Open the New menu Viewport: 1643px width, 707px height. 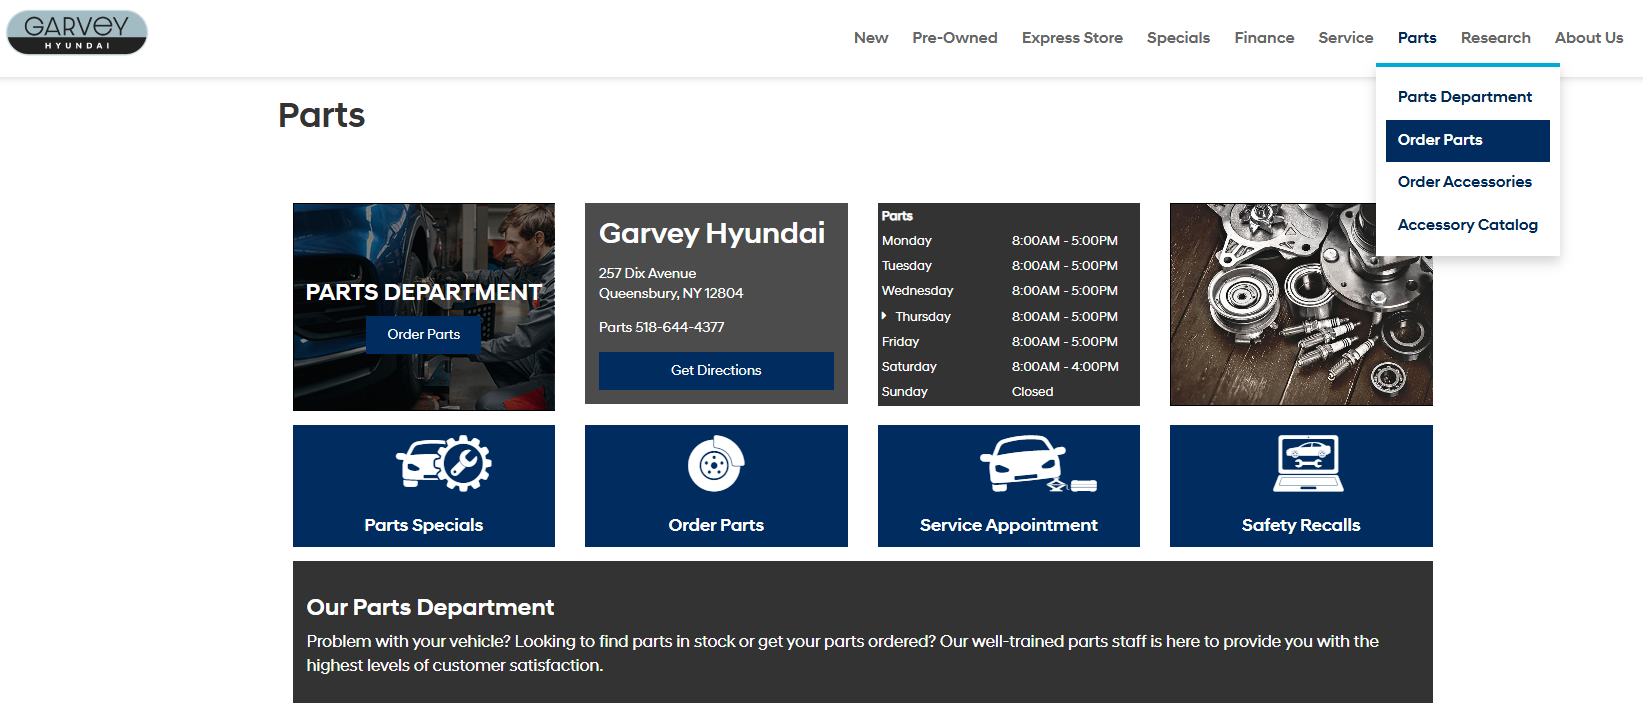point(871,38)
